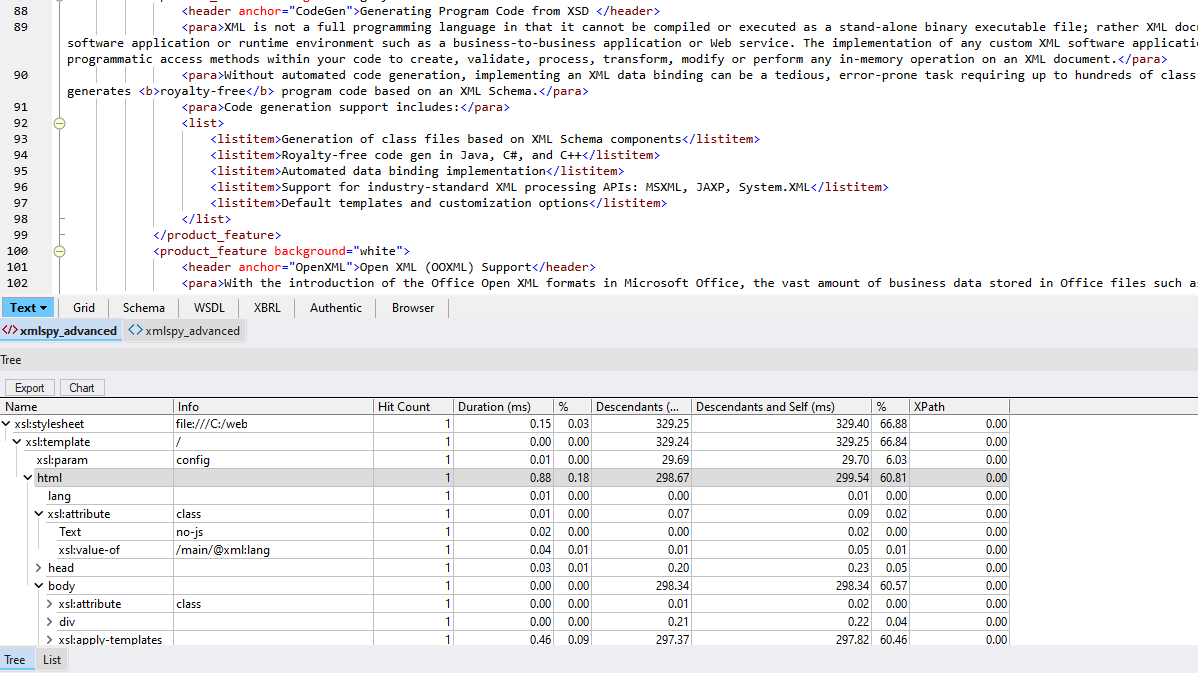Collapse the list element at line 92
1198x673 pixels.
click(x=60, y=122)
